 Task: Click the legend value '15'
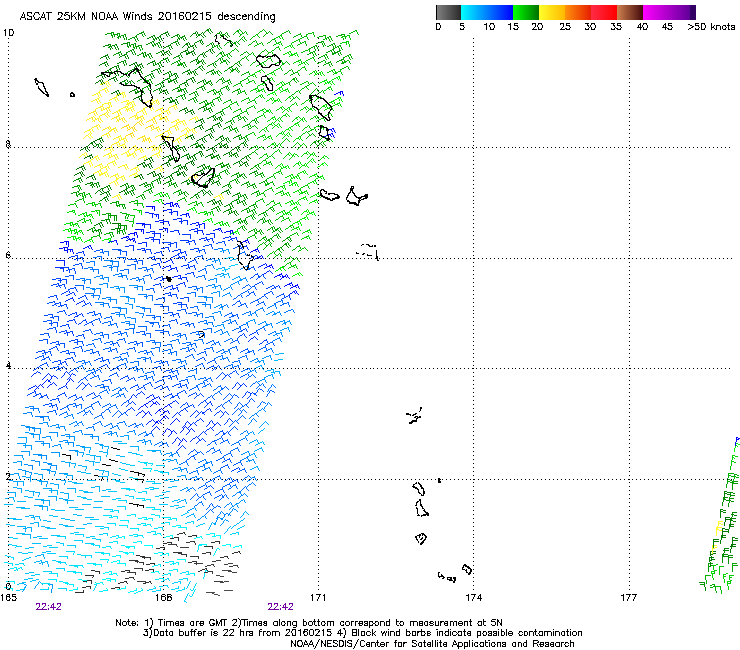tap(513, 27)
